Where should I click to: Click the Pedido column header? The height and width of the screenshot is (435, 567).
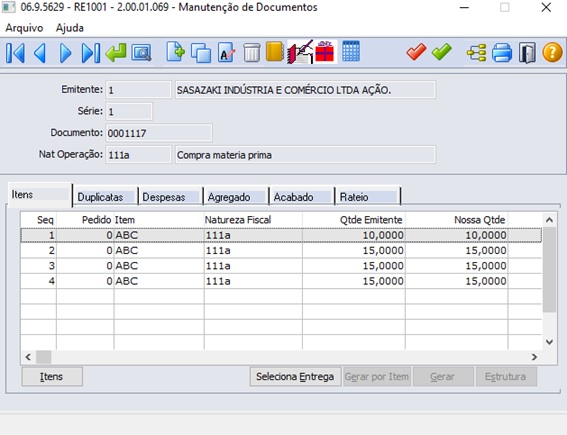(x=85, y=220)
